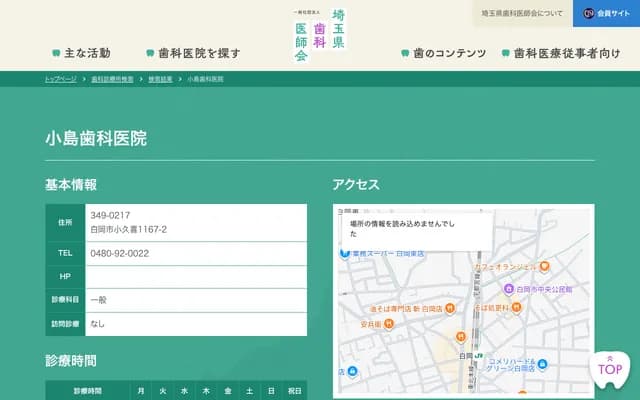The image size is (640, 400).
Task: Click the tooth icon beside 歯科医療従事者向け
Action: [x=505, y=53]
